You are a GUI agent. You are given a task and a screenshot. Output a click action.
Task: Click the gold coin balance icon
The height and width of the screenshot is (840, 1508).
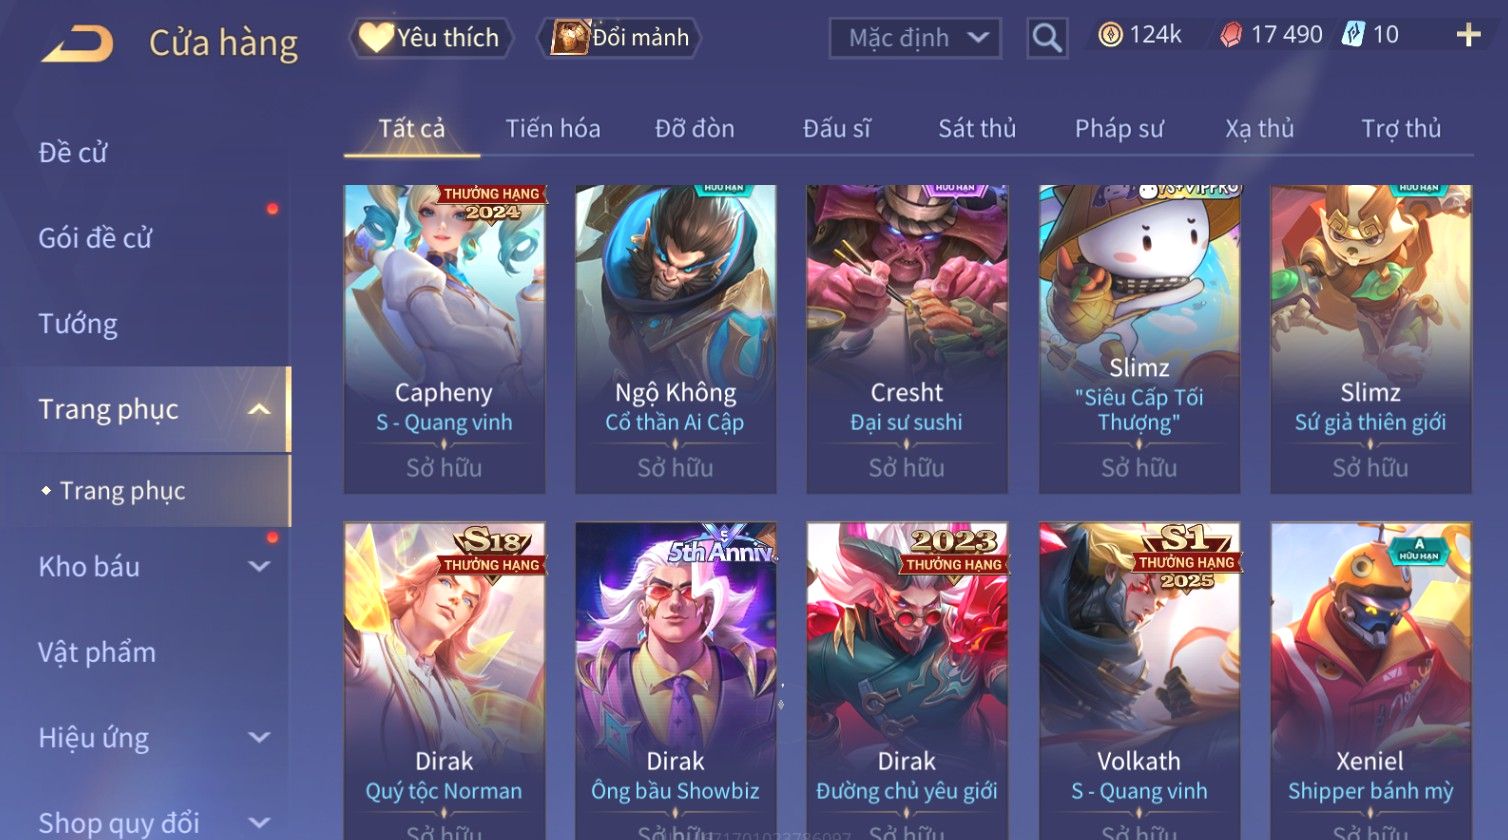1110,35
